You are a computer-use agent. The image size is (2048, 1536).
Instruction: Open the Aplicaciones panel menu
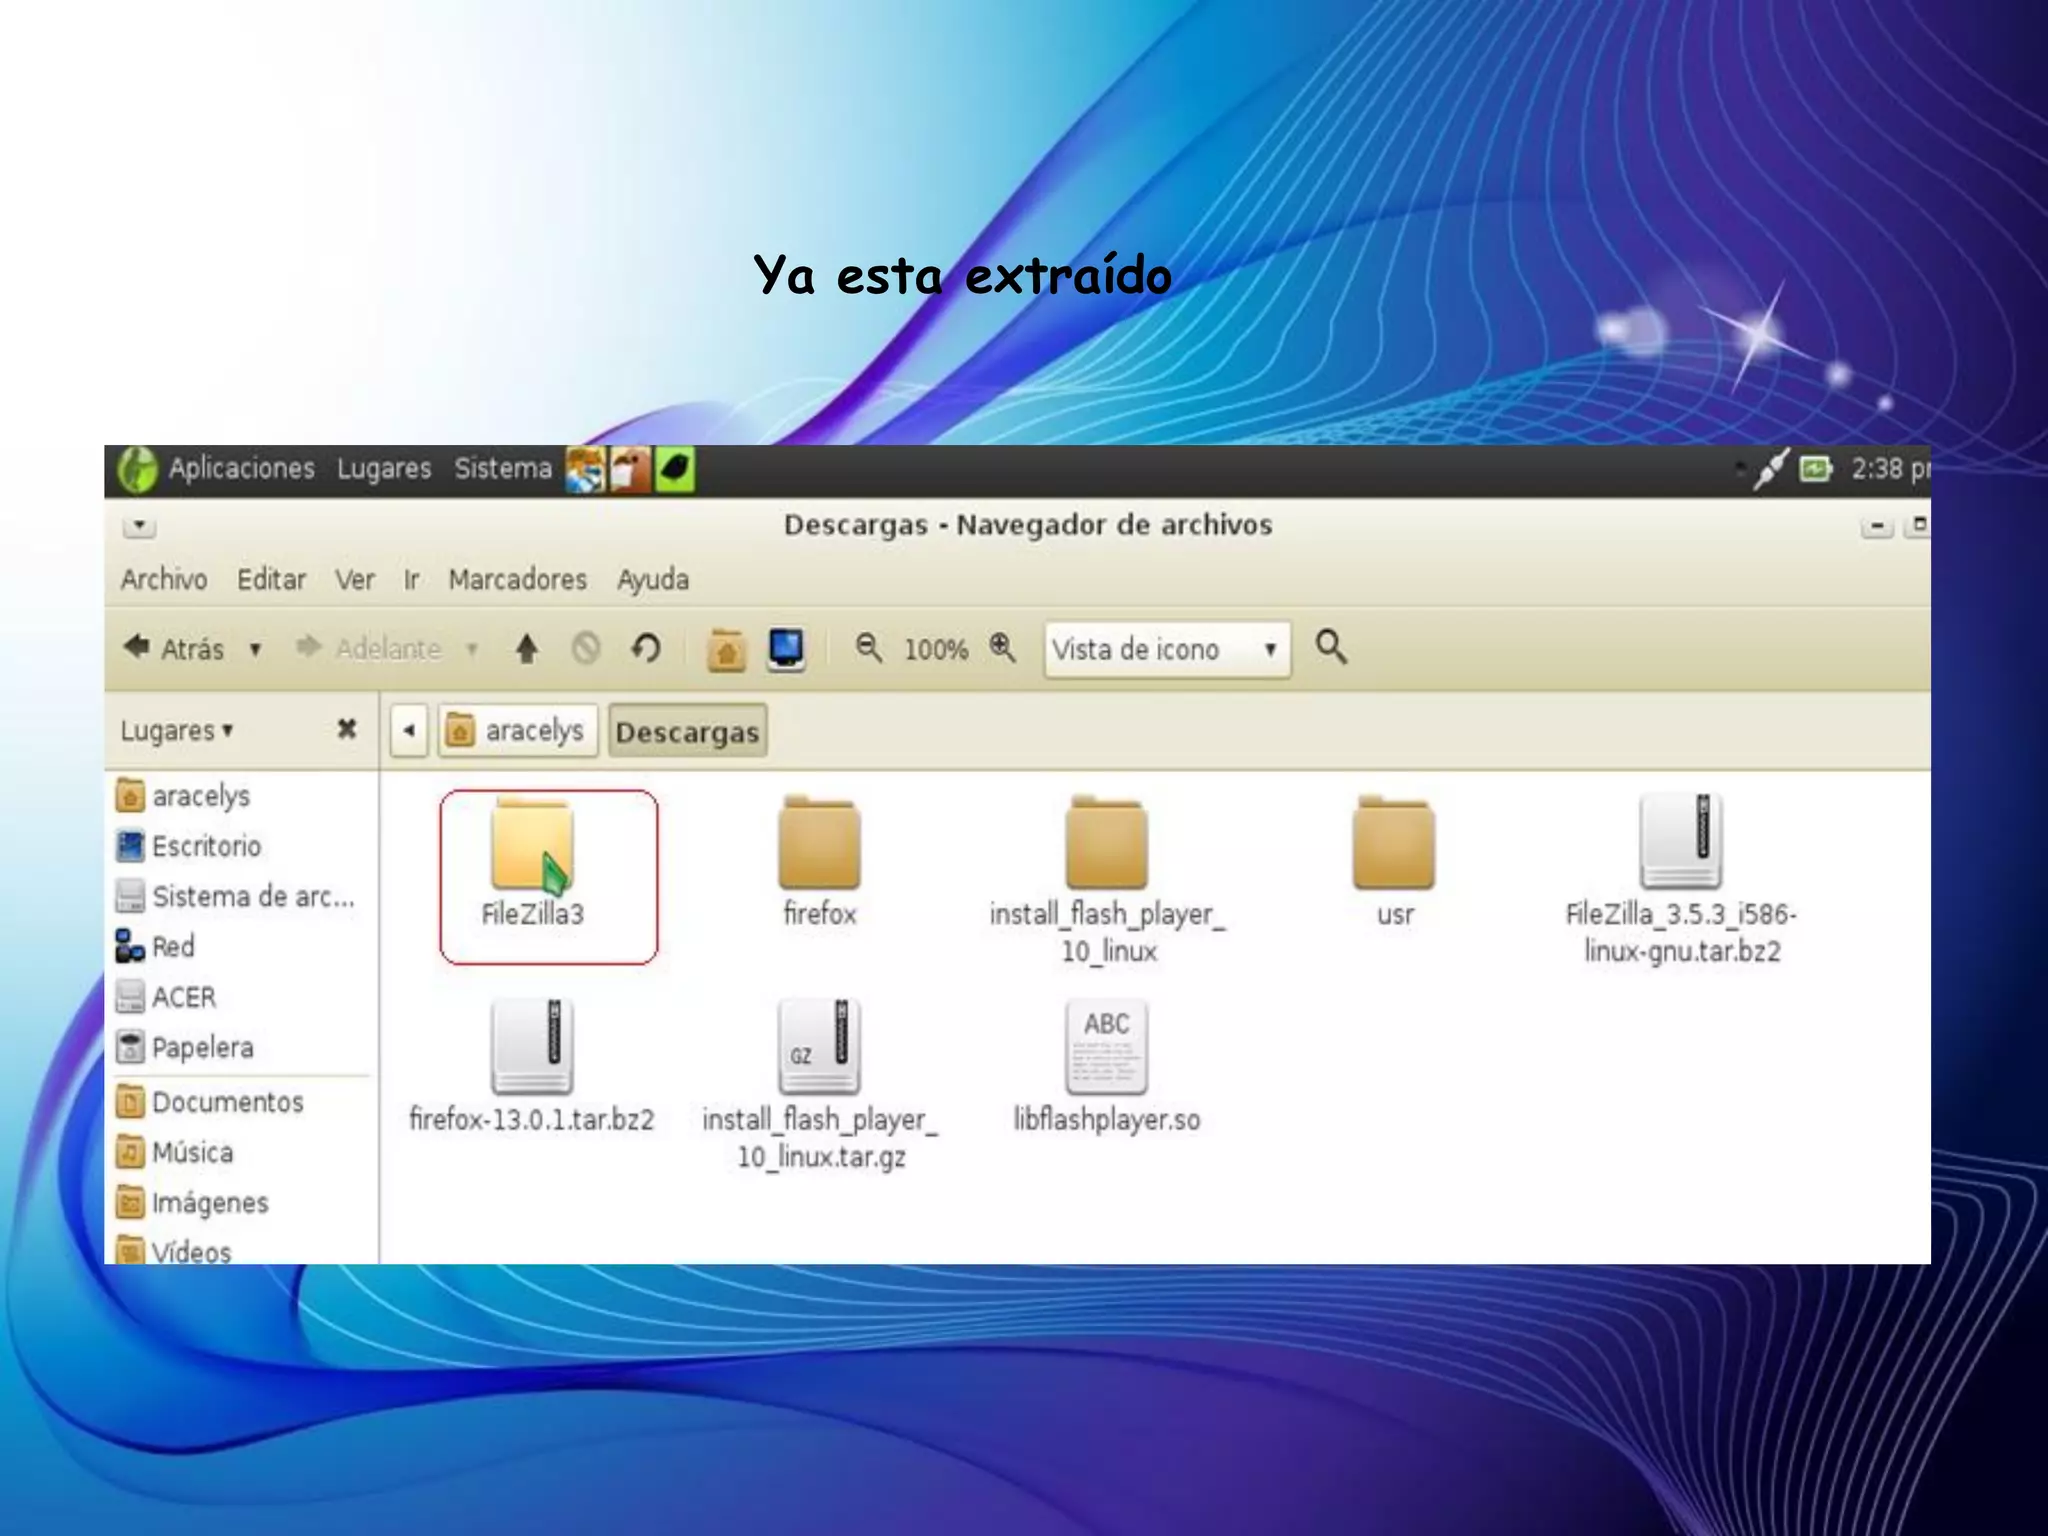pyautogui.click(x=240, y=469)
